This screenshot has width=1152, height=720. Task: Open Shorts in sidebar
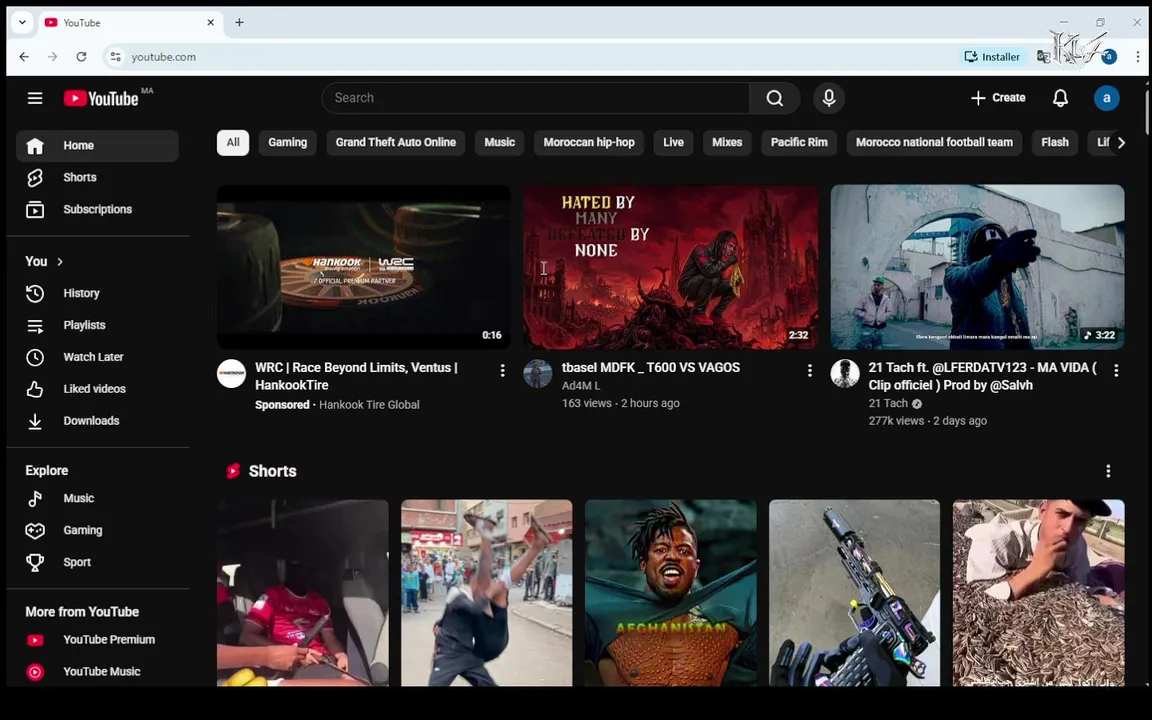coord(97,177)
